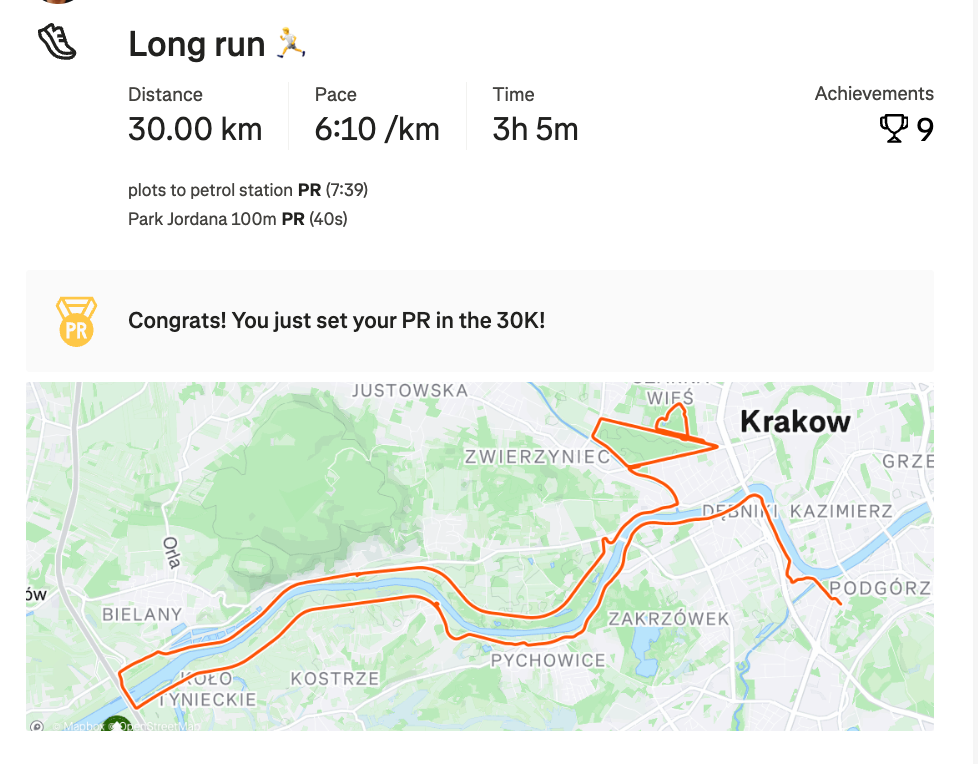Click the Achievements count of 9
Screen dimensions: 978x764
[925, 130]
